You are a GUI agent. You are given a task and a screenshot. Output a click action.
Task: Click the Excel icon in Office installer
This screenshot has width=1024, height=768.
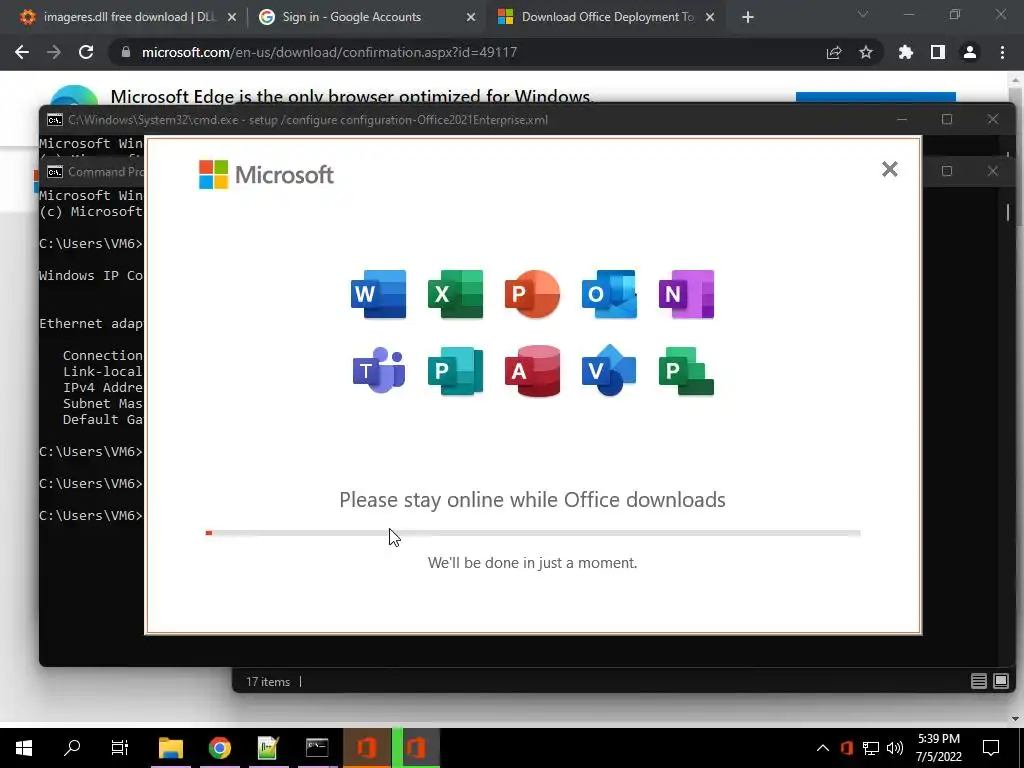coord(455,294)
